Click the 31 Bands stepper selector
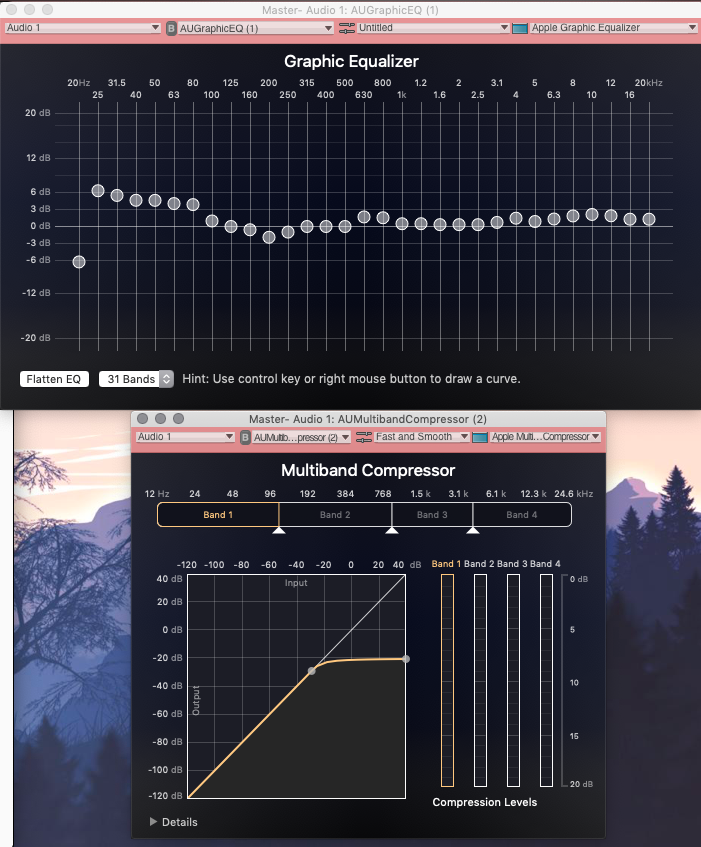This screenshot has height=847, width=701. click(x=166, y=379)
